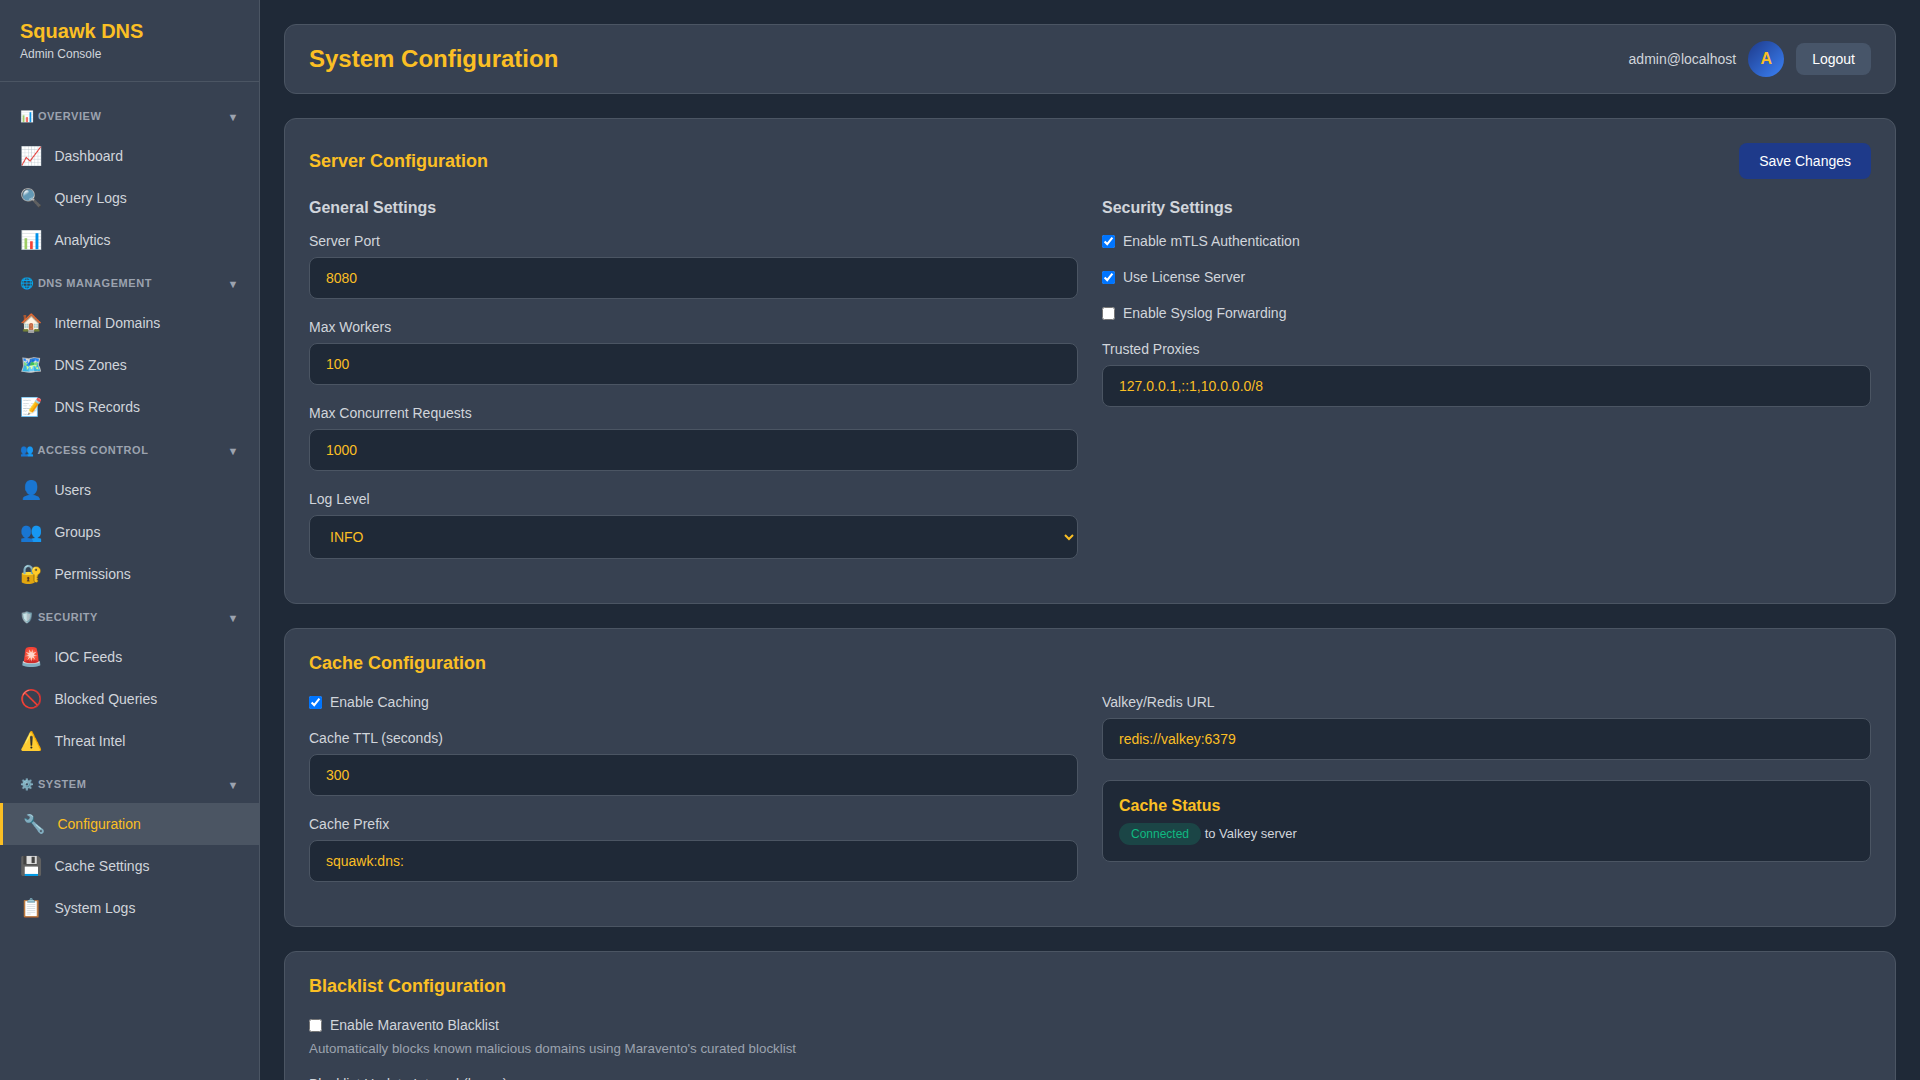The height and width of the screenshot is (1080, 1920).
Task: Open the Permissions page
Action: [130, 574]
